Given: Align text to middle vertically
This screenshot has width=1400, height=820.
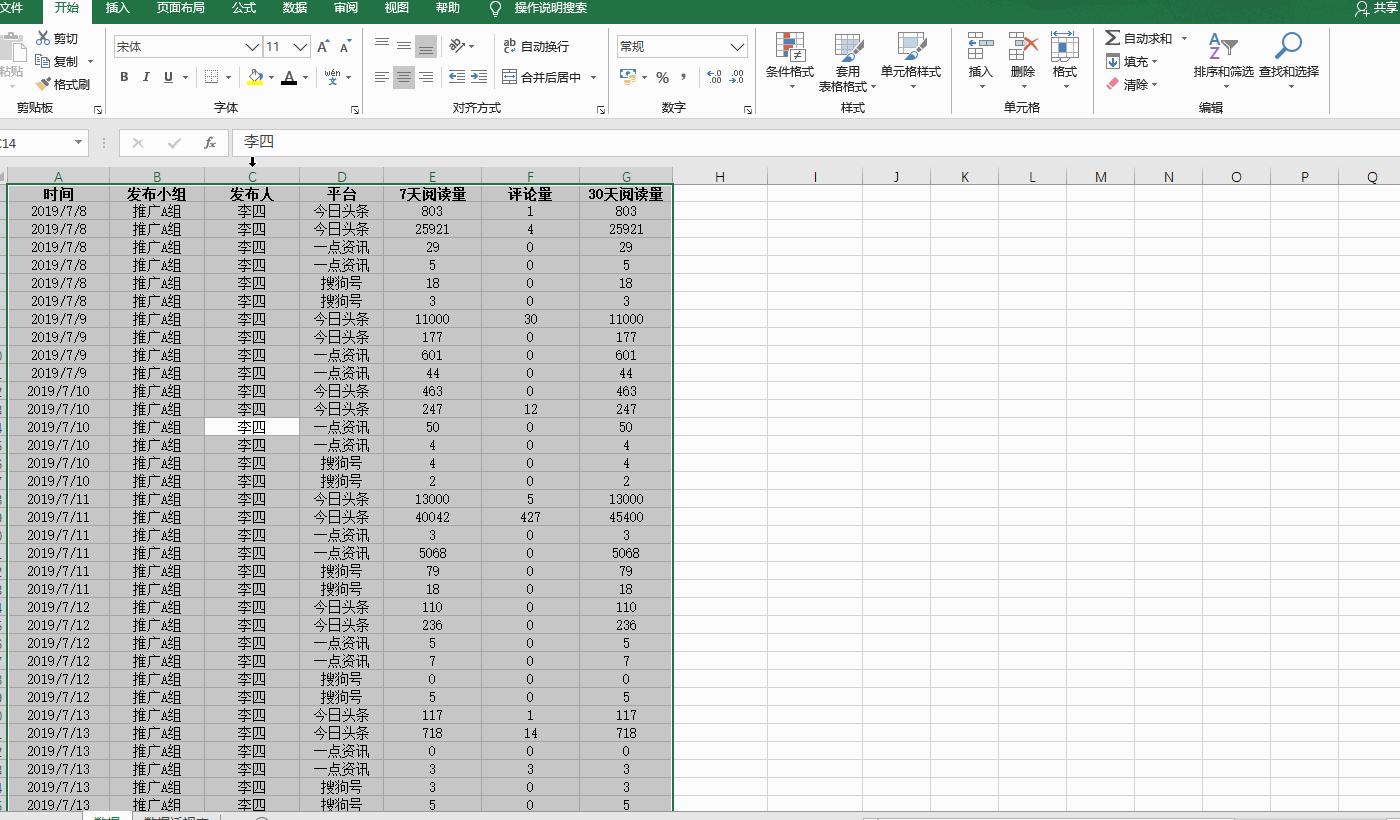Looking at the screenshot, I should (404, 46).
